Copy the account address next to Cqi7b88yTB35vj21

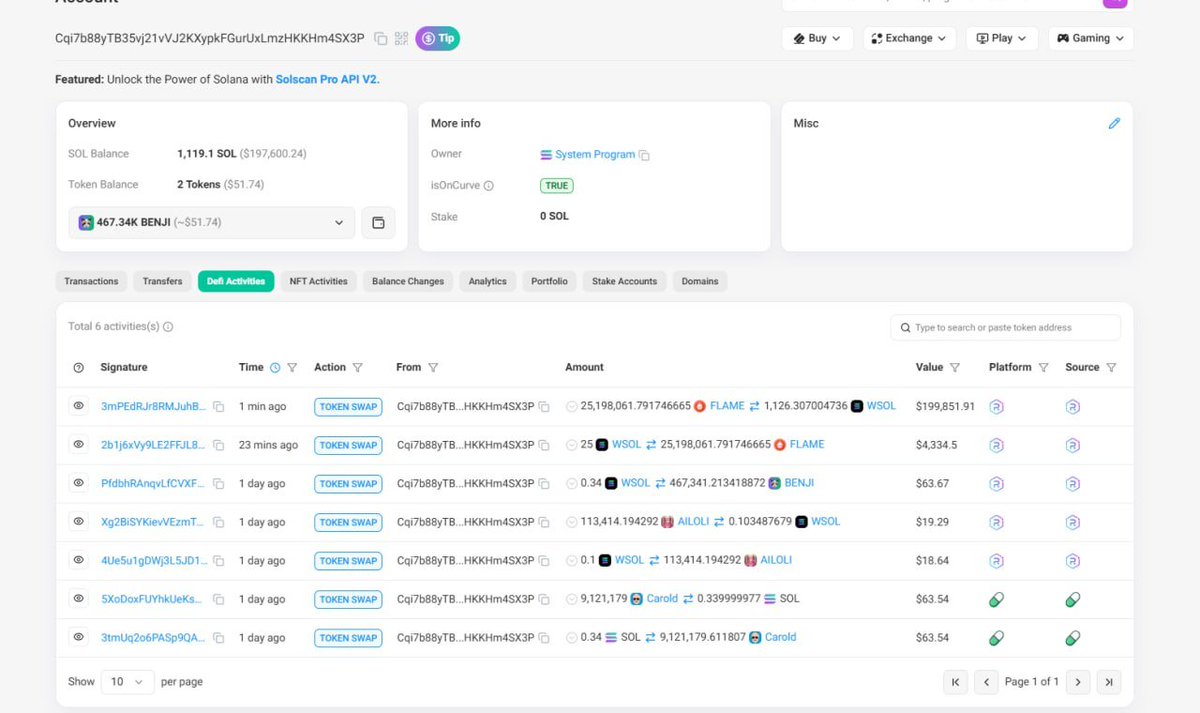[x=381, y=39]
